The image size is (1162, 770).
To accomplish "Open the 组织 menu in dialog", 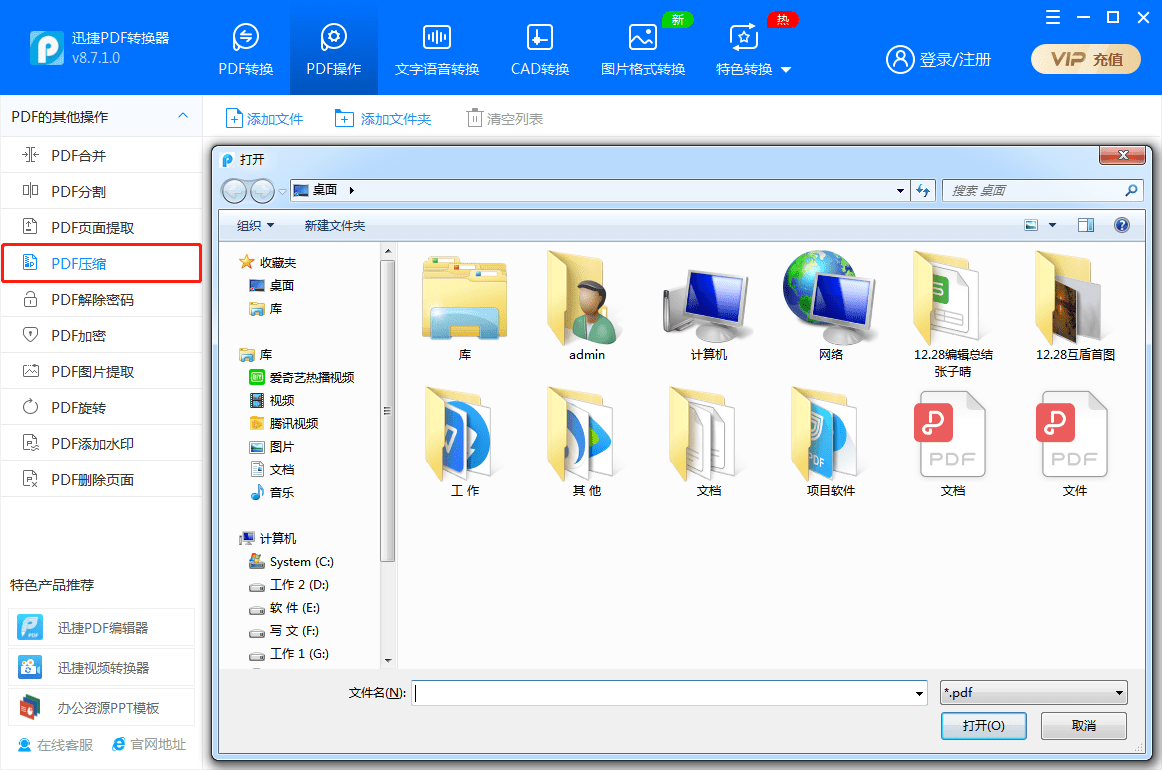I will [255, 225].
